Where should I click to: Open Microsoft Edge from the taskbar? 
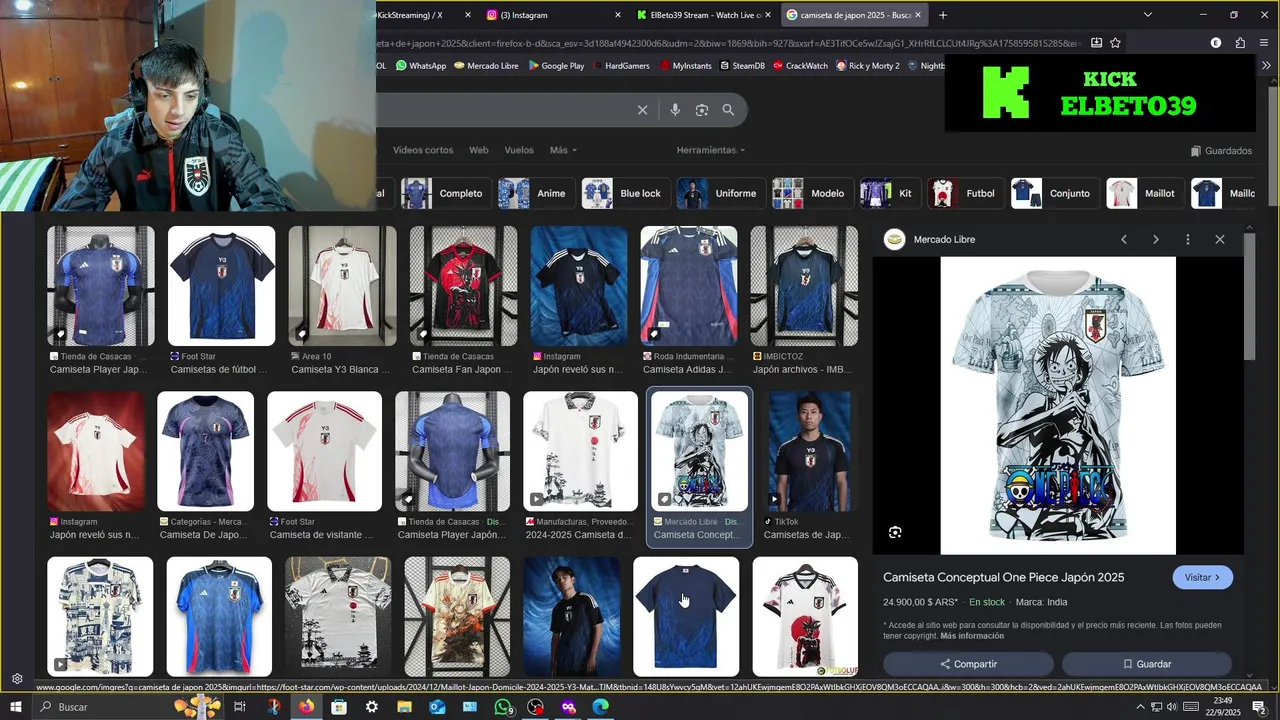pos(600,707)
